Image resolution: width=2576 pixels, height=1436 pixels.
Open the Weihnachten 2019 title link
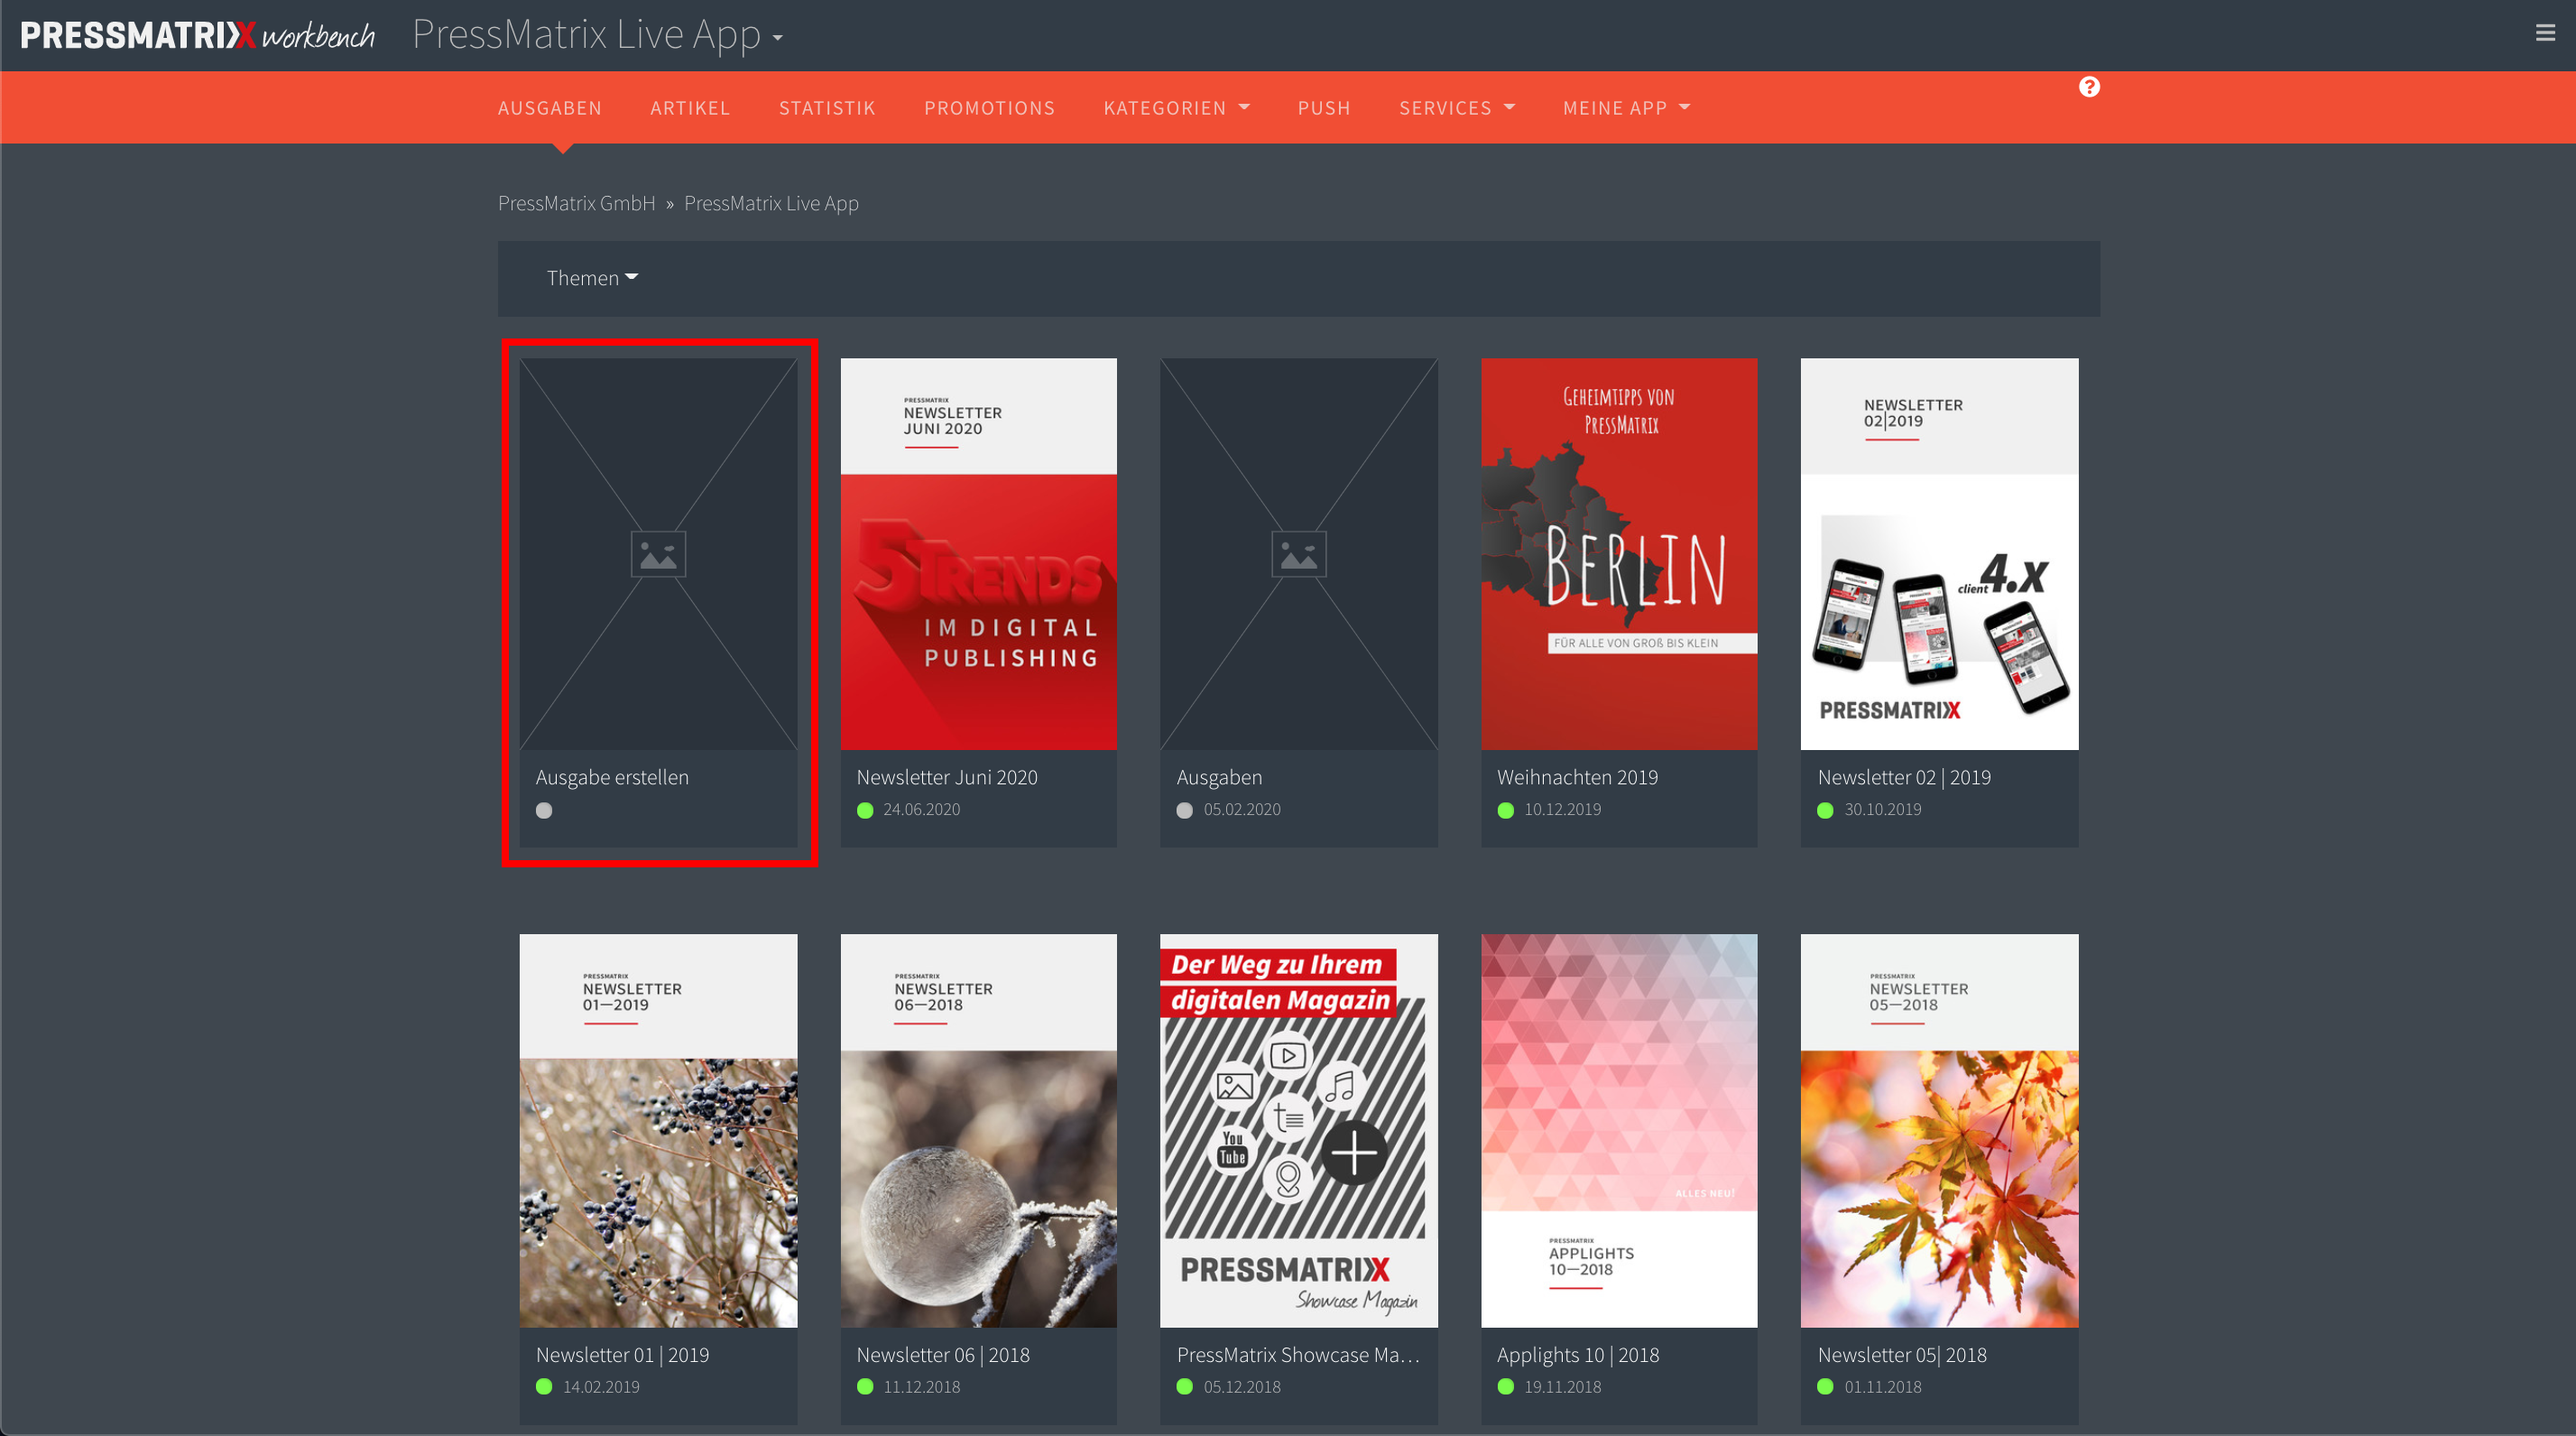click(x=1577, y=777)
